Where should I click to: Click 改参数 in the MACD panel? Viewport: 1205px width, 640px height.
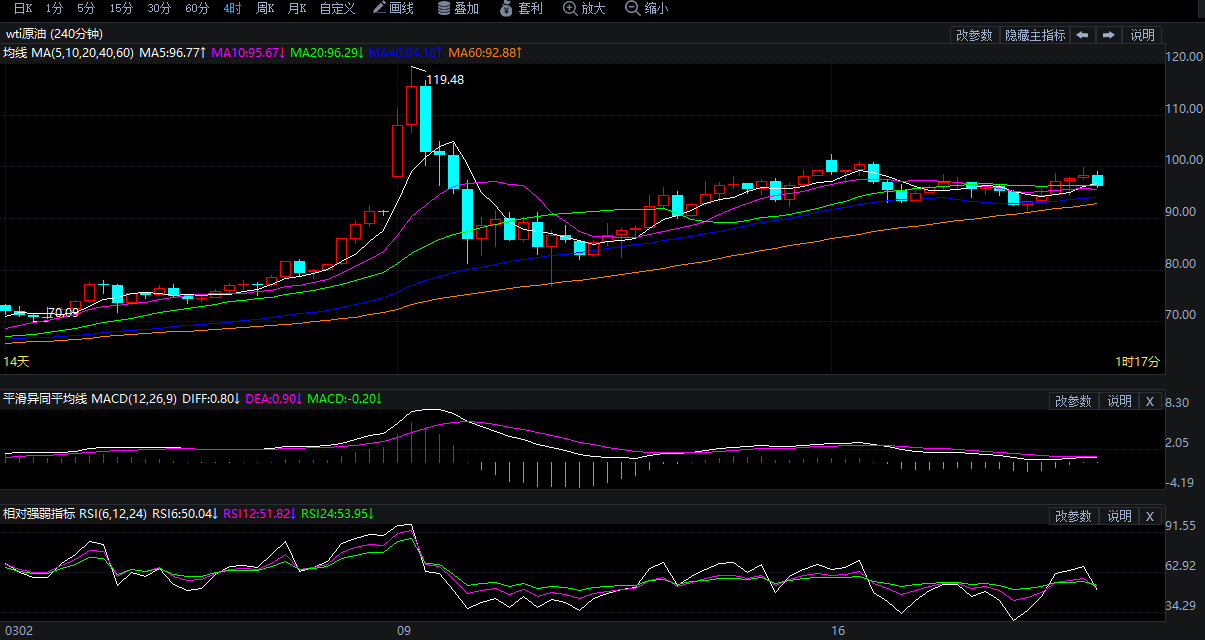pos(1073,401)
